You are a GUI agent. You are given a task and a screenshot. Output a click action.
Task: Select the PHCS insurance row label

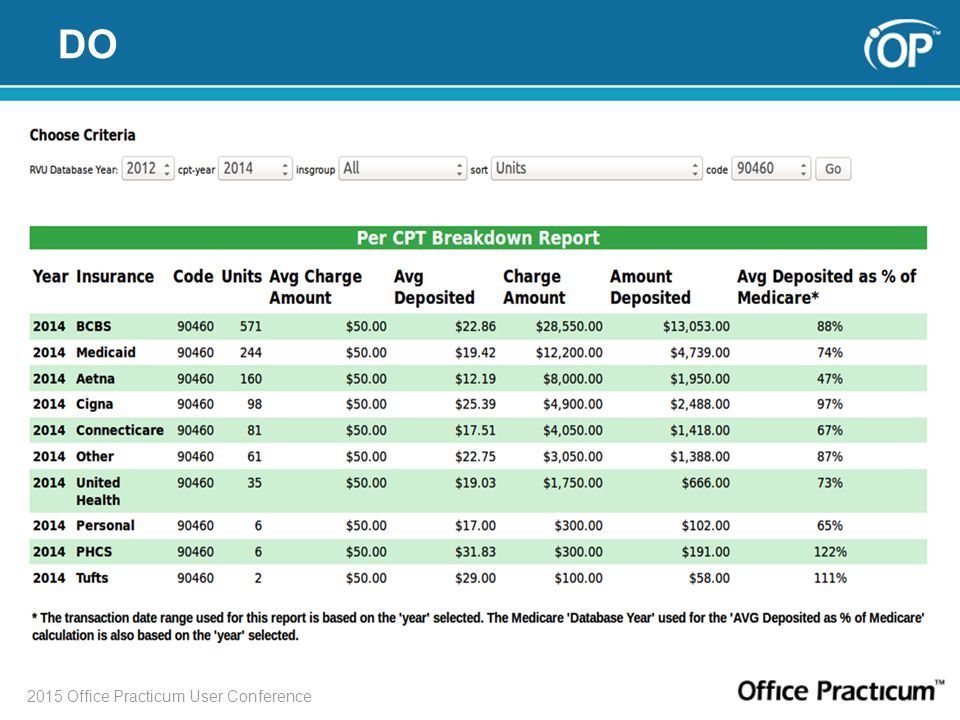tap(94, 552)
